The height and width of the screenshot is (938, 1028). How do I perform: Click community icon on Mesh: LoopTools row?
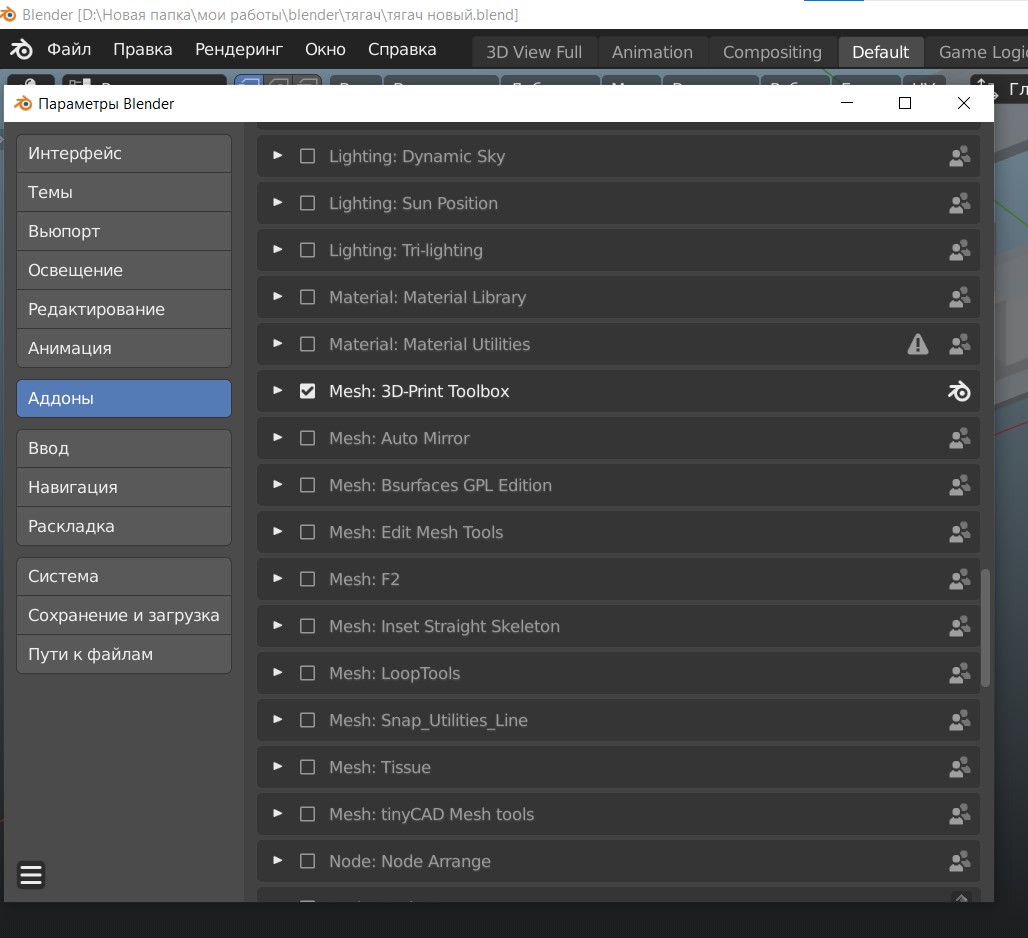click(959, 673)
